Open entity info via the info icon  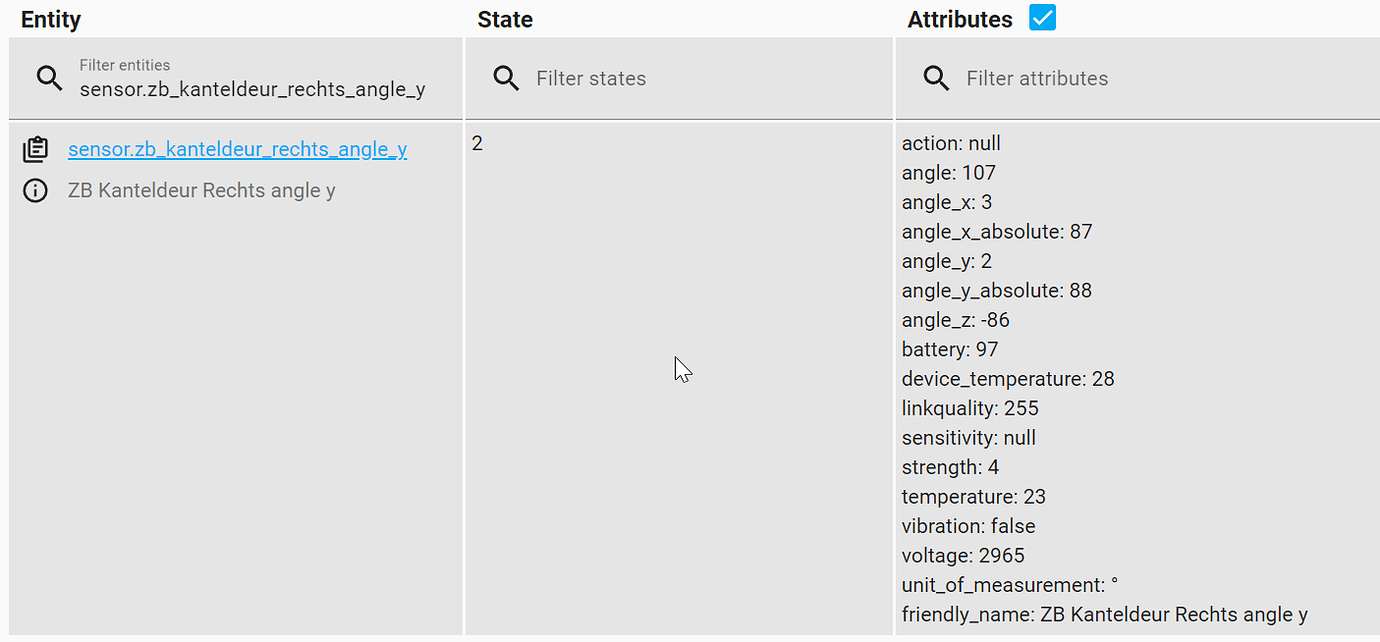coord(35,190)
